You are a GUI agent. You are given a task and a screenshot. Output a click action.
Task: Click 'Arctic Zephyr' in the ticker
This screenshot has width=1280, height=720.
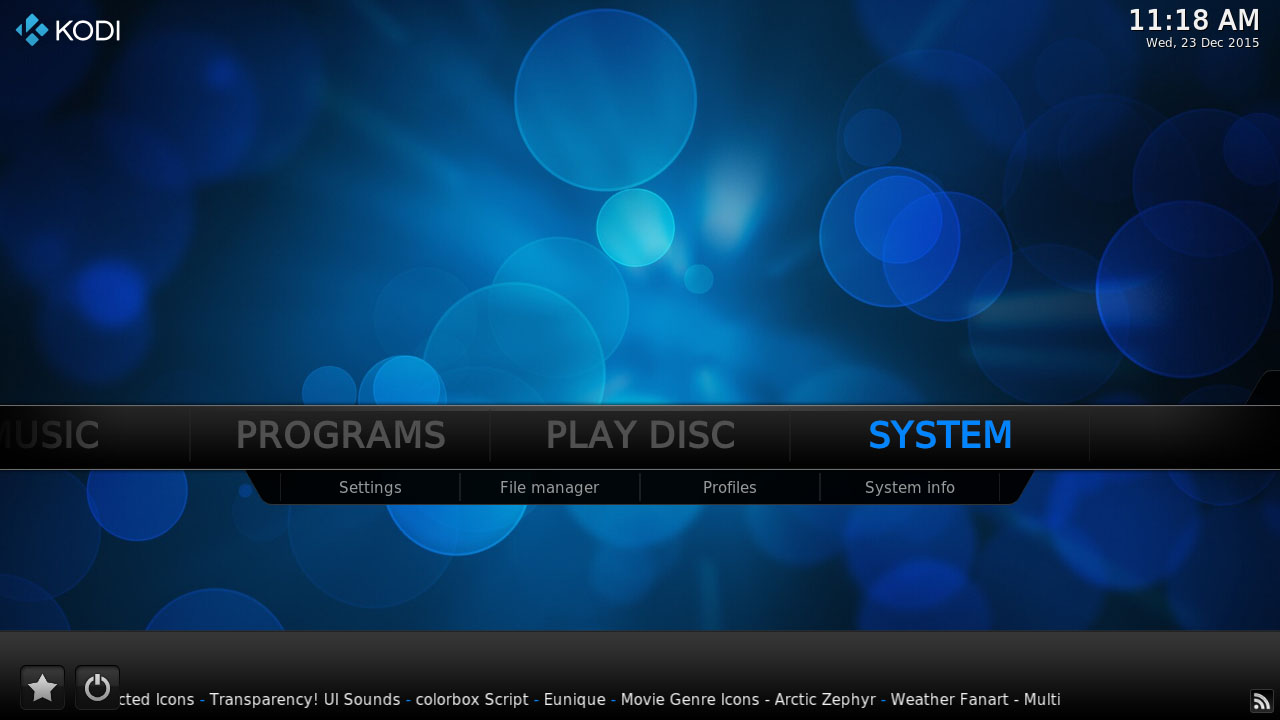coord(825,700)
